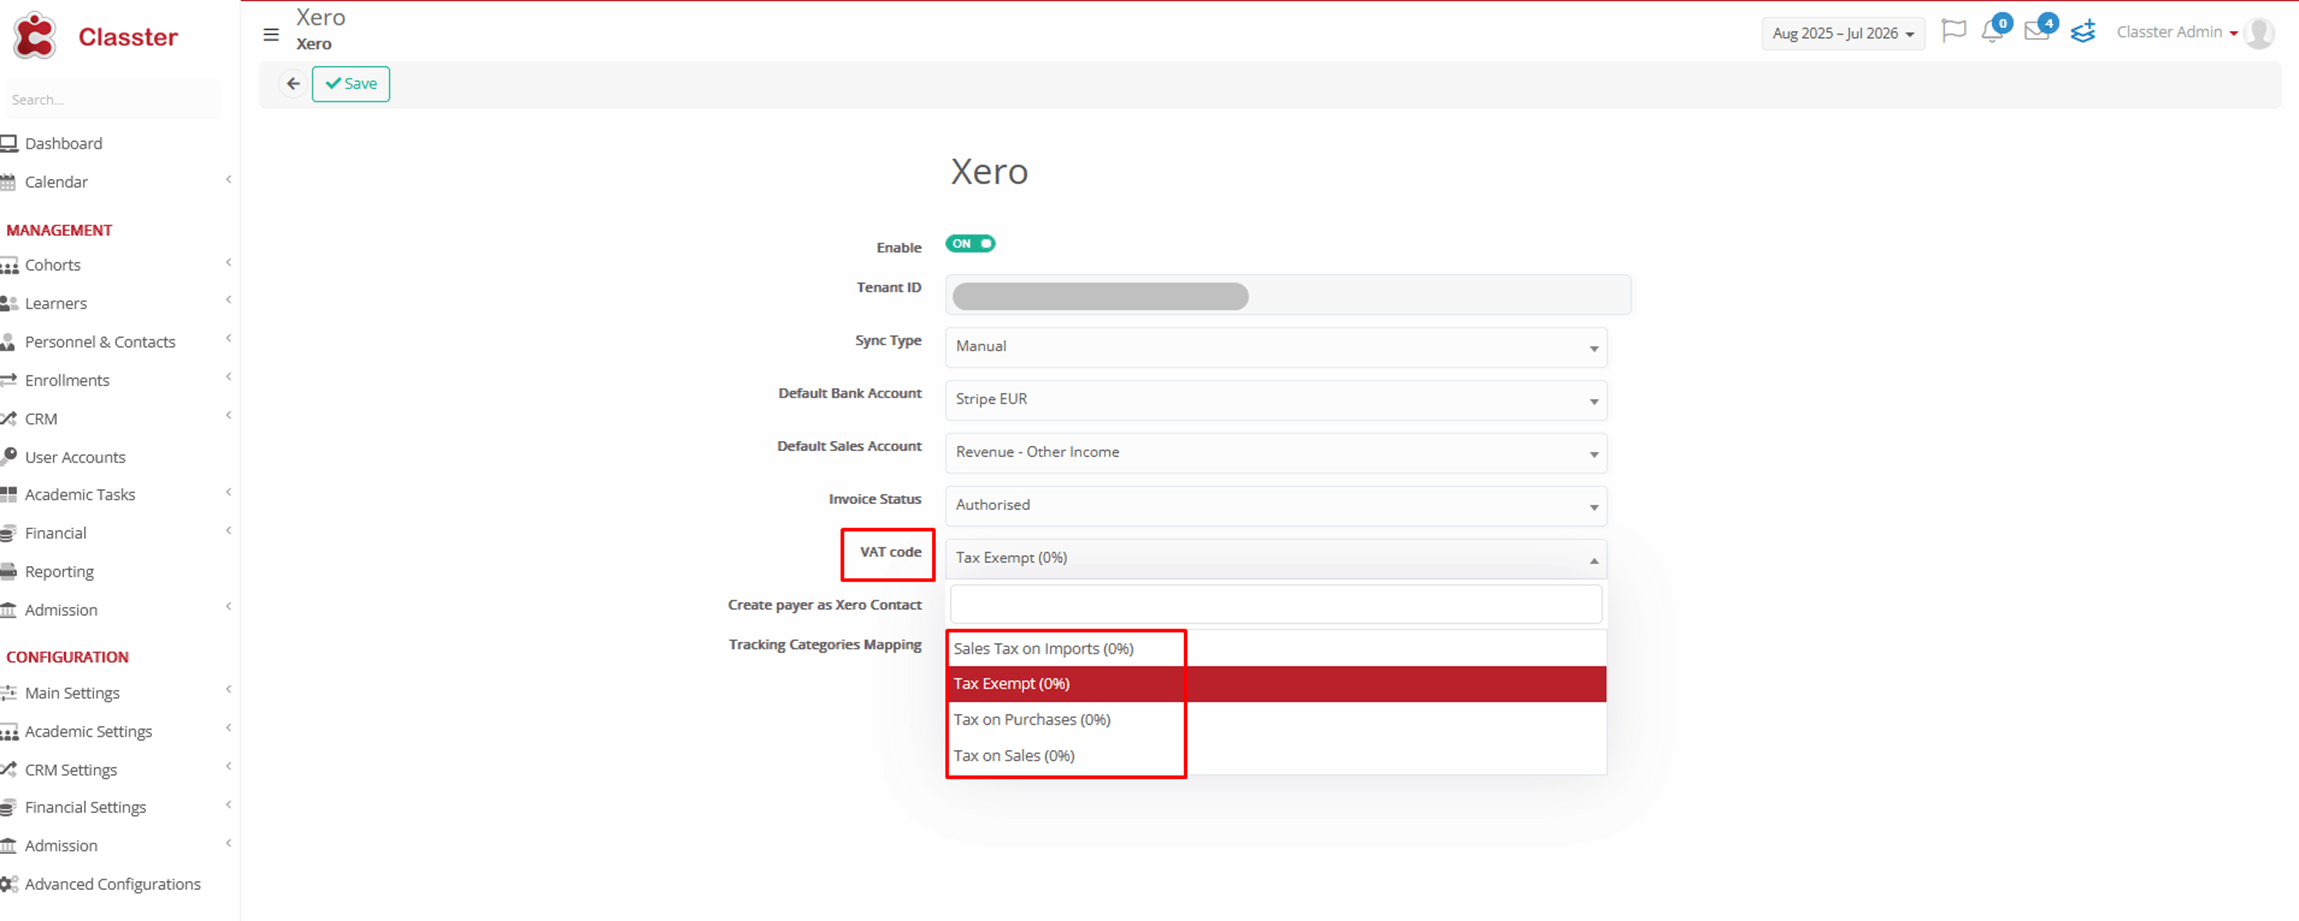Click the blue sync icon in header
2299x921 pixels.
point(2083,32)
